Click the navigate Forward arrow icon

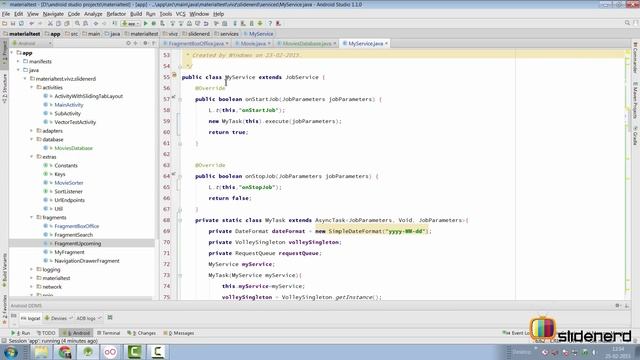coord(104,24)
